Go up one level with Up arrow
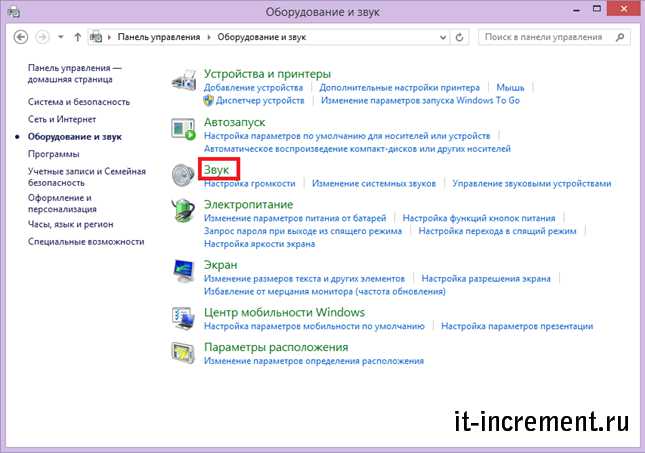This screenshot has width=645, height=453. pos(78,37)
